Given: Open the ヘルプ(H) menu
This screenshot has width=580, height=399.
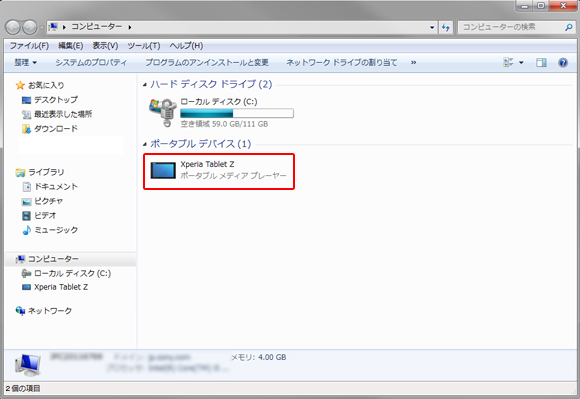Looking at the screenshot, I should click(186, 45).
